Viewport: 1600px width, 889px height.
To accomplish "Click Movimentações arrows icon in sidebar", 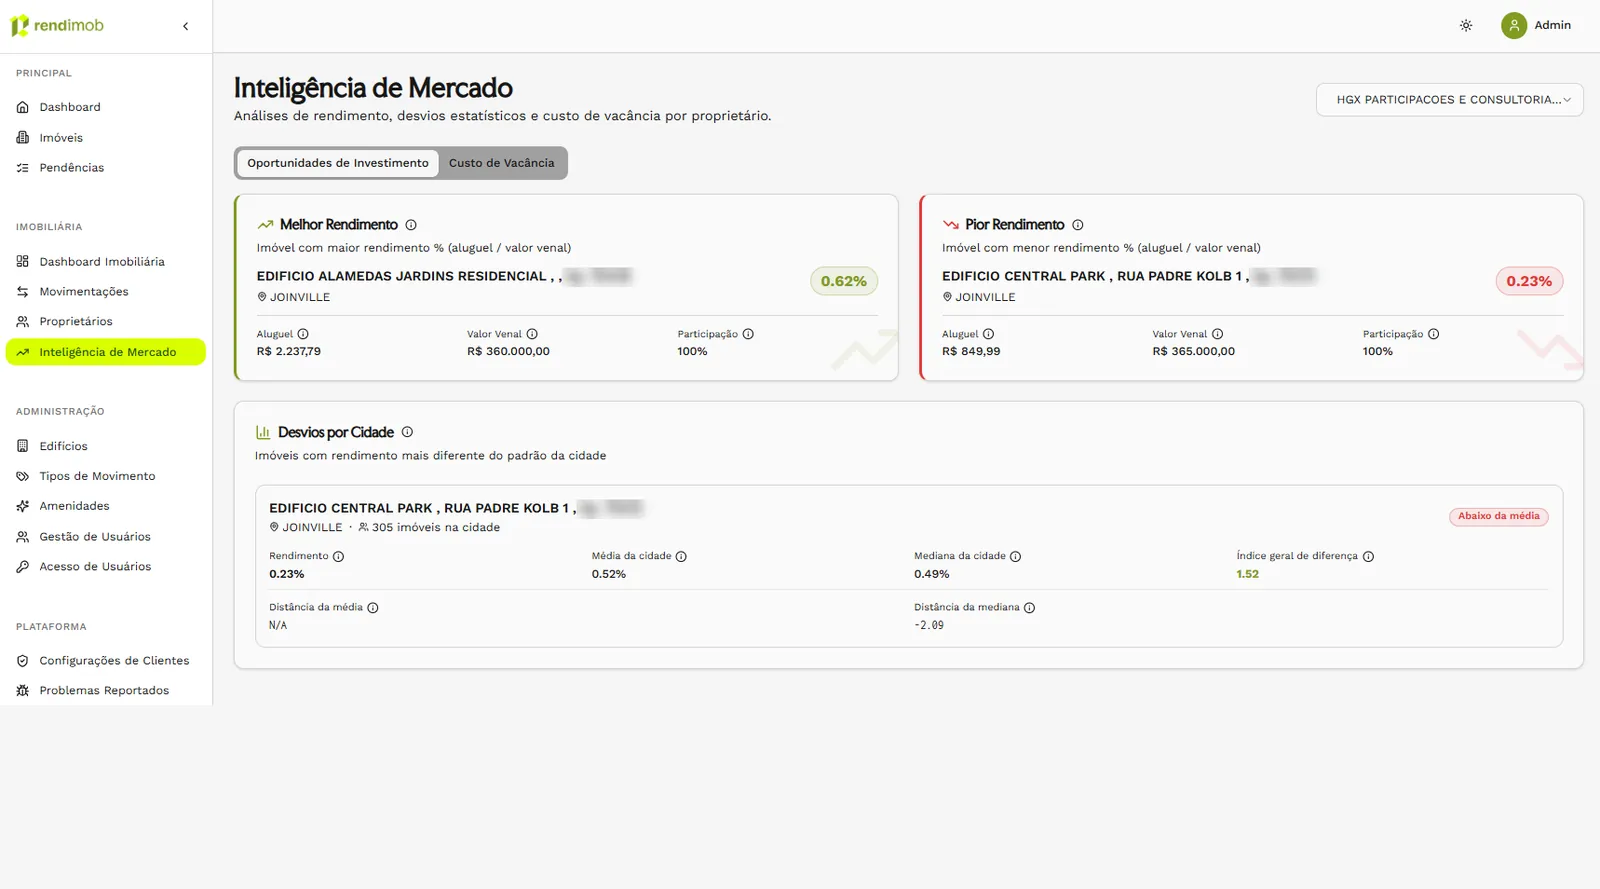I will [x=22, y=292].
